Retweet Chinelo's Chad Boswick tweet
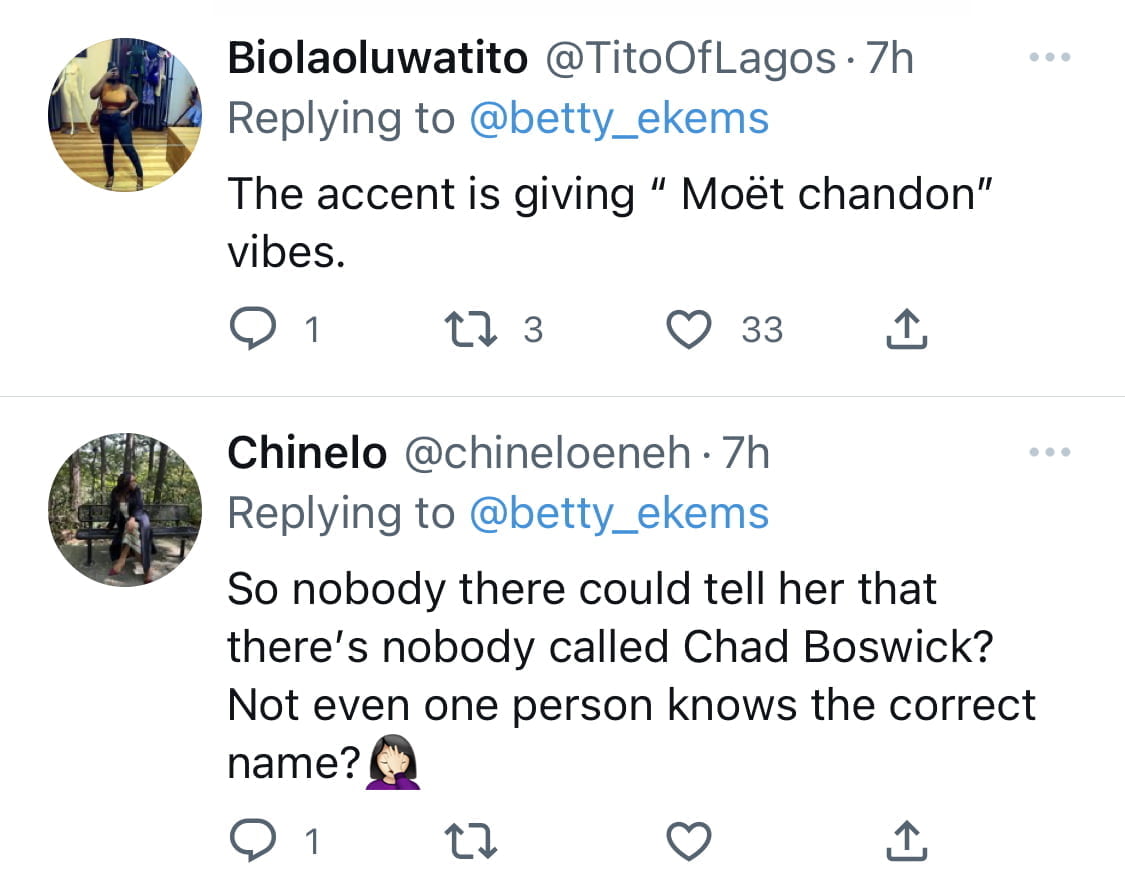1125x880 pixels. pyautogui.click(x=471, y=841)
